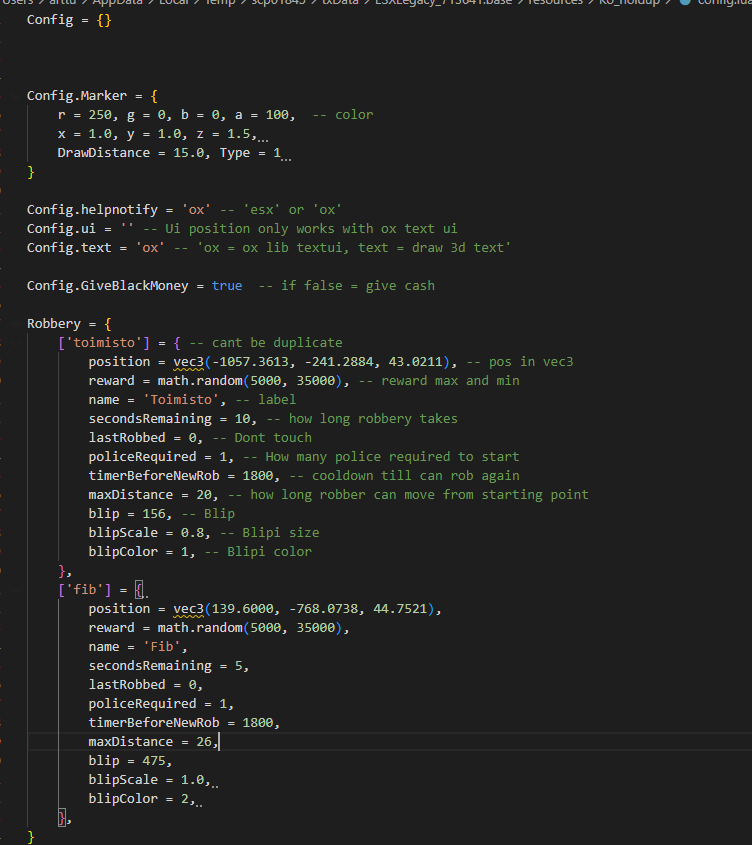Click the 'true' value of GiveBlackMoney
The height and width of the screenshot is (845, 752).
(227, 286)
